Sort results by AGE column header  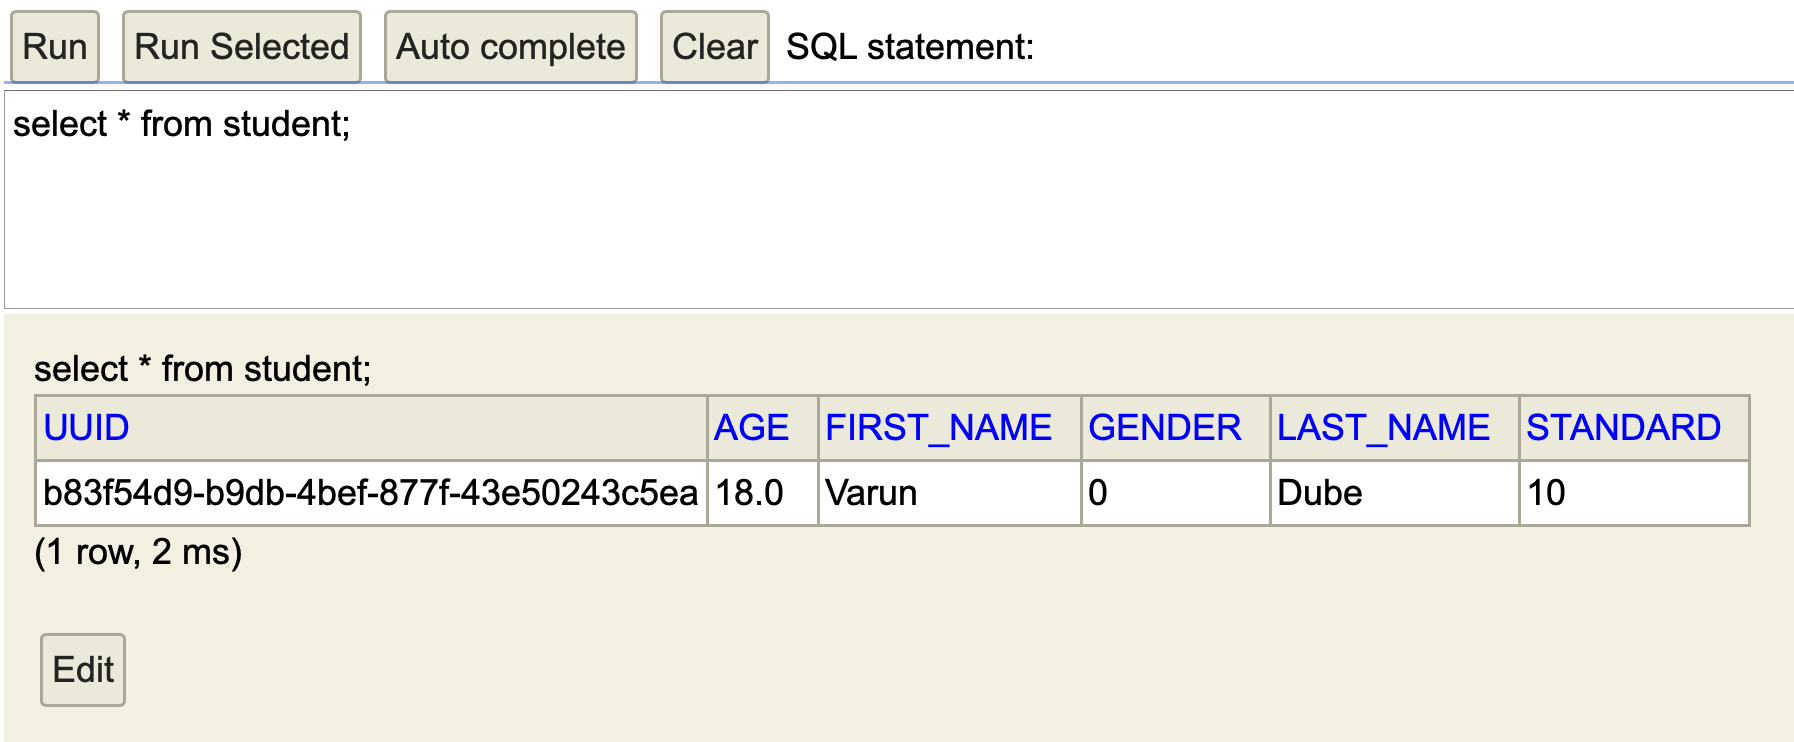coord(751,428)
